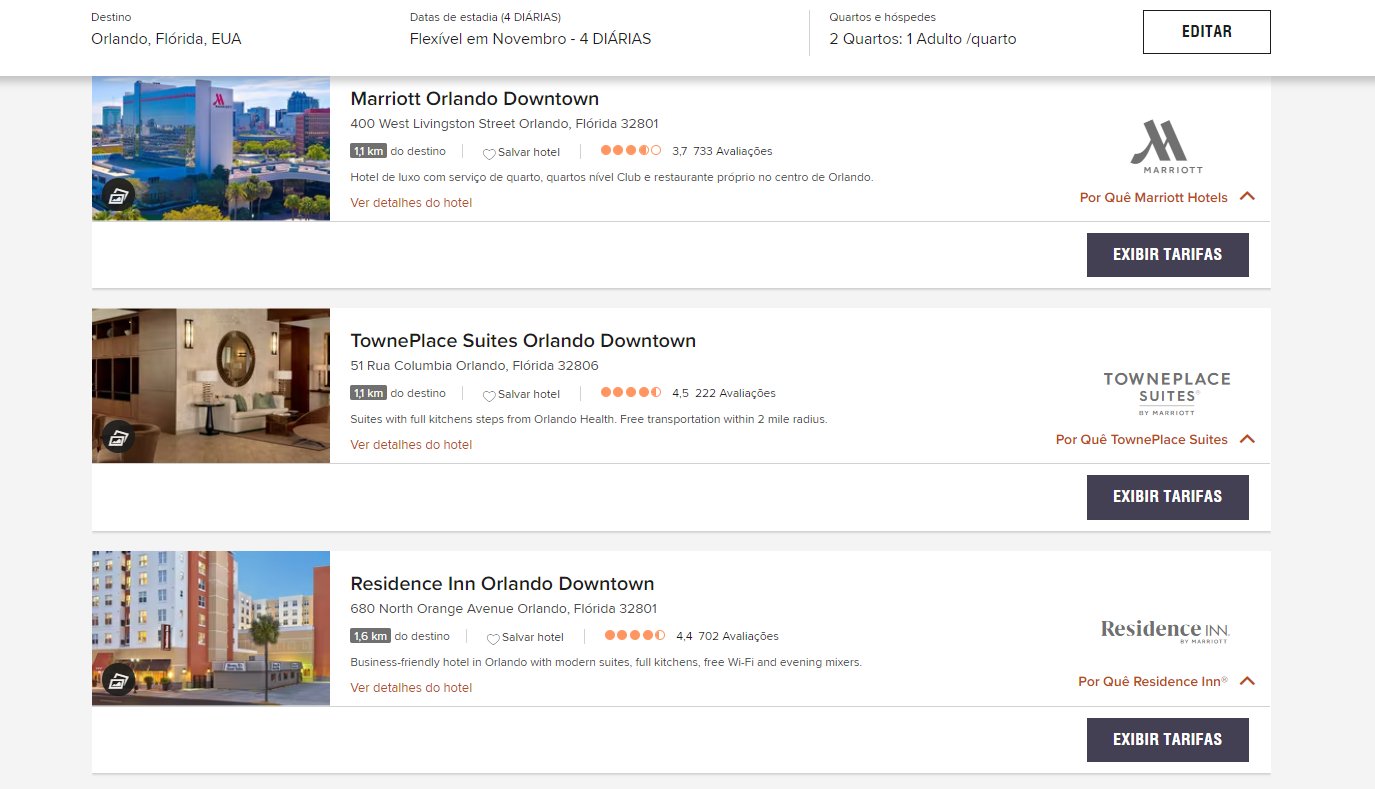Click the 1,1 km distance badge for TownePlace Suites
Image resolution: width=1375 pixels, height=789 pixels.
[x=368, y=393]
